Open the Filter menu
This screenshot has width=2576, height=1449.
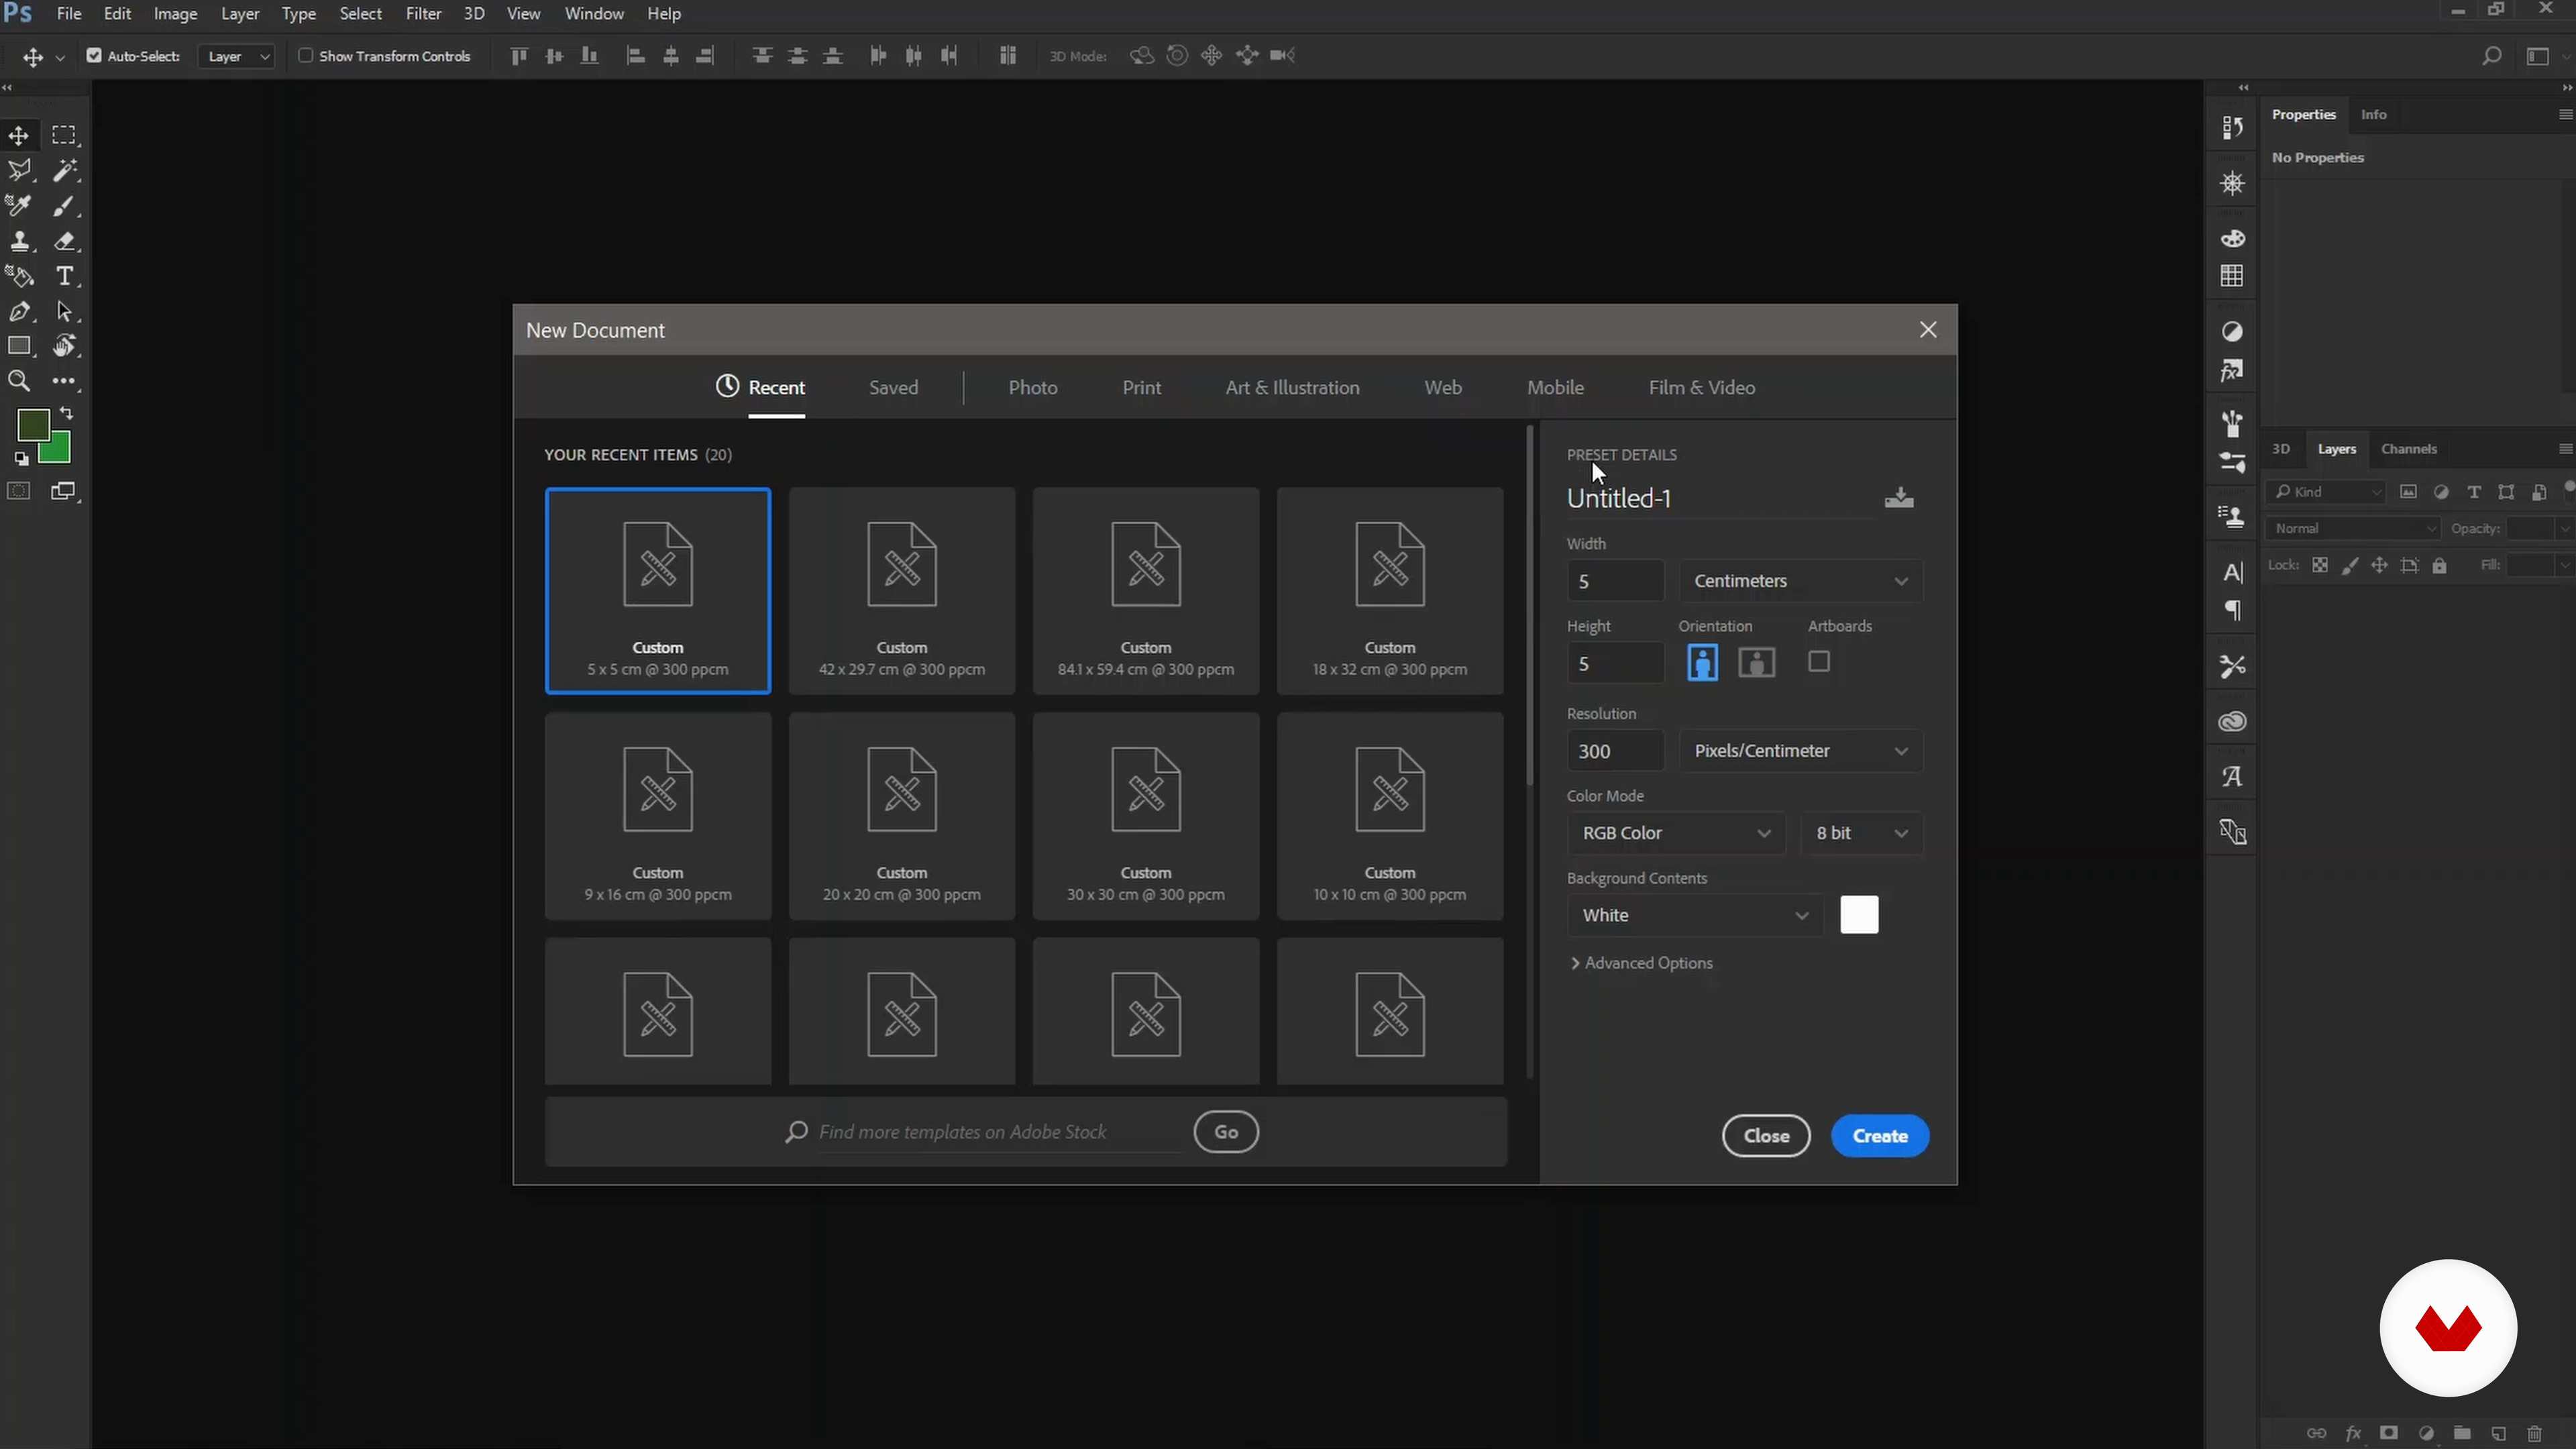[x=423, y=14]
